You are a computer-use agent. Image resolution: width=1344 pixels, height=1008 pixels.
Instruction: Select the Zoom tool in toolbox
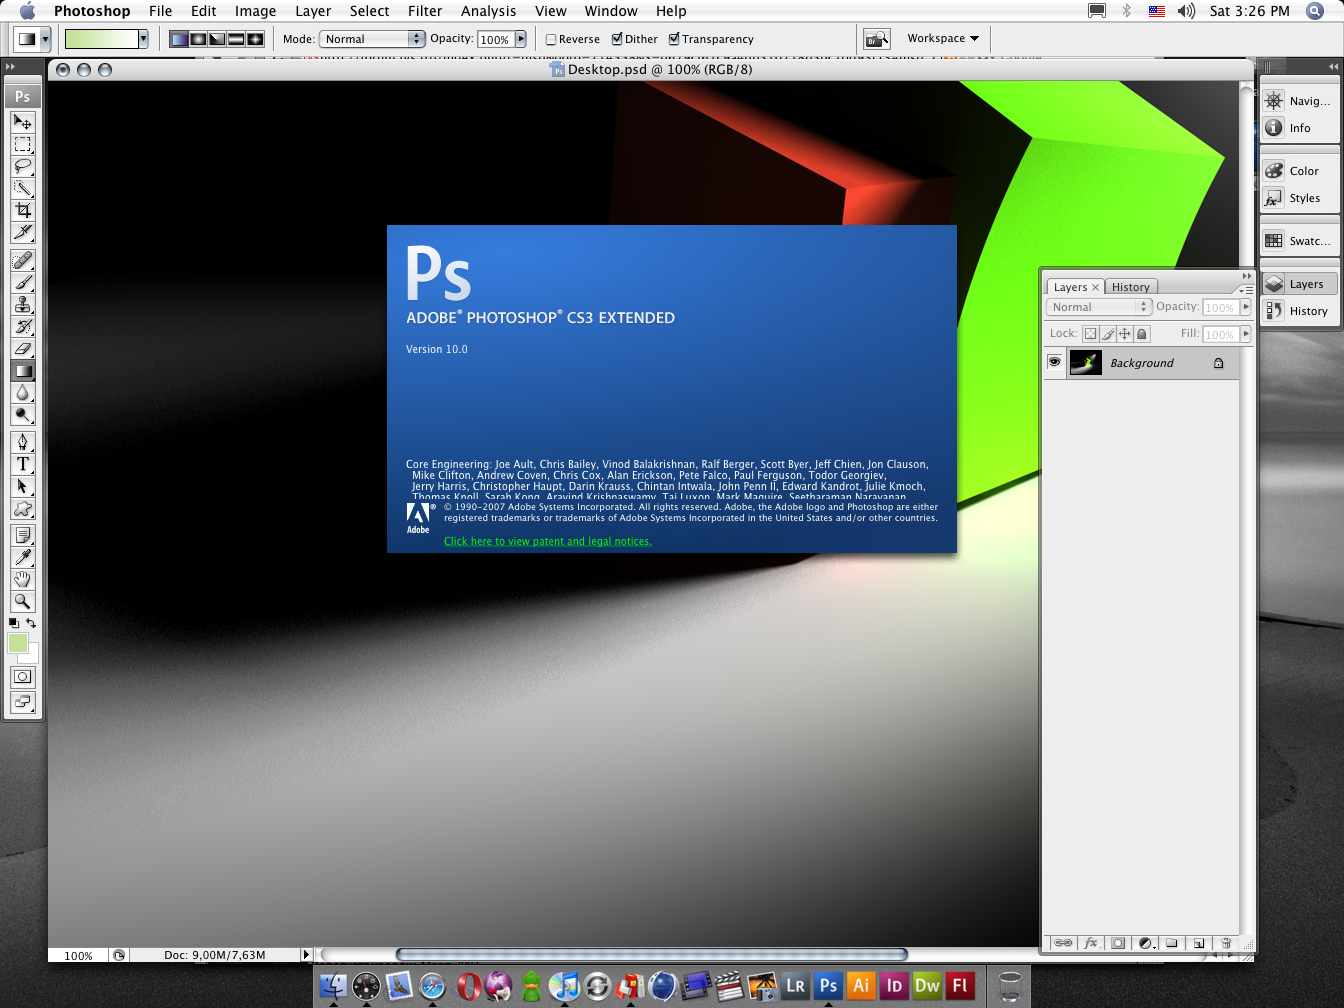coord(22,601)
